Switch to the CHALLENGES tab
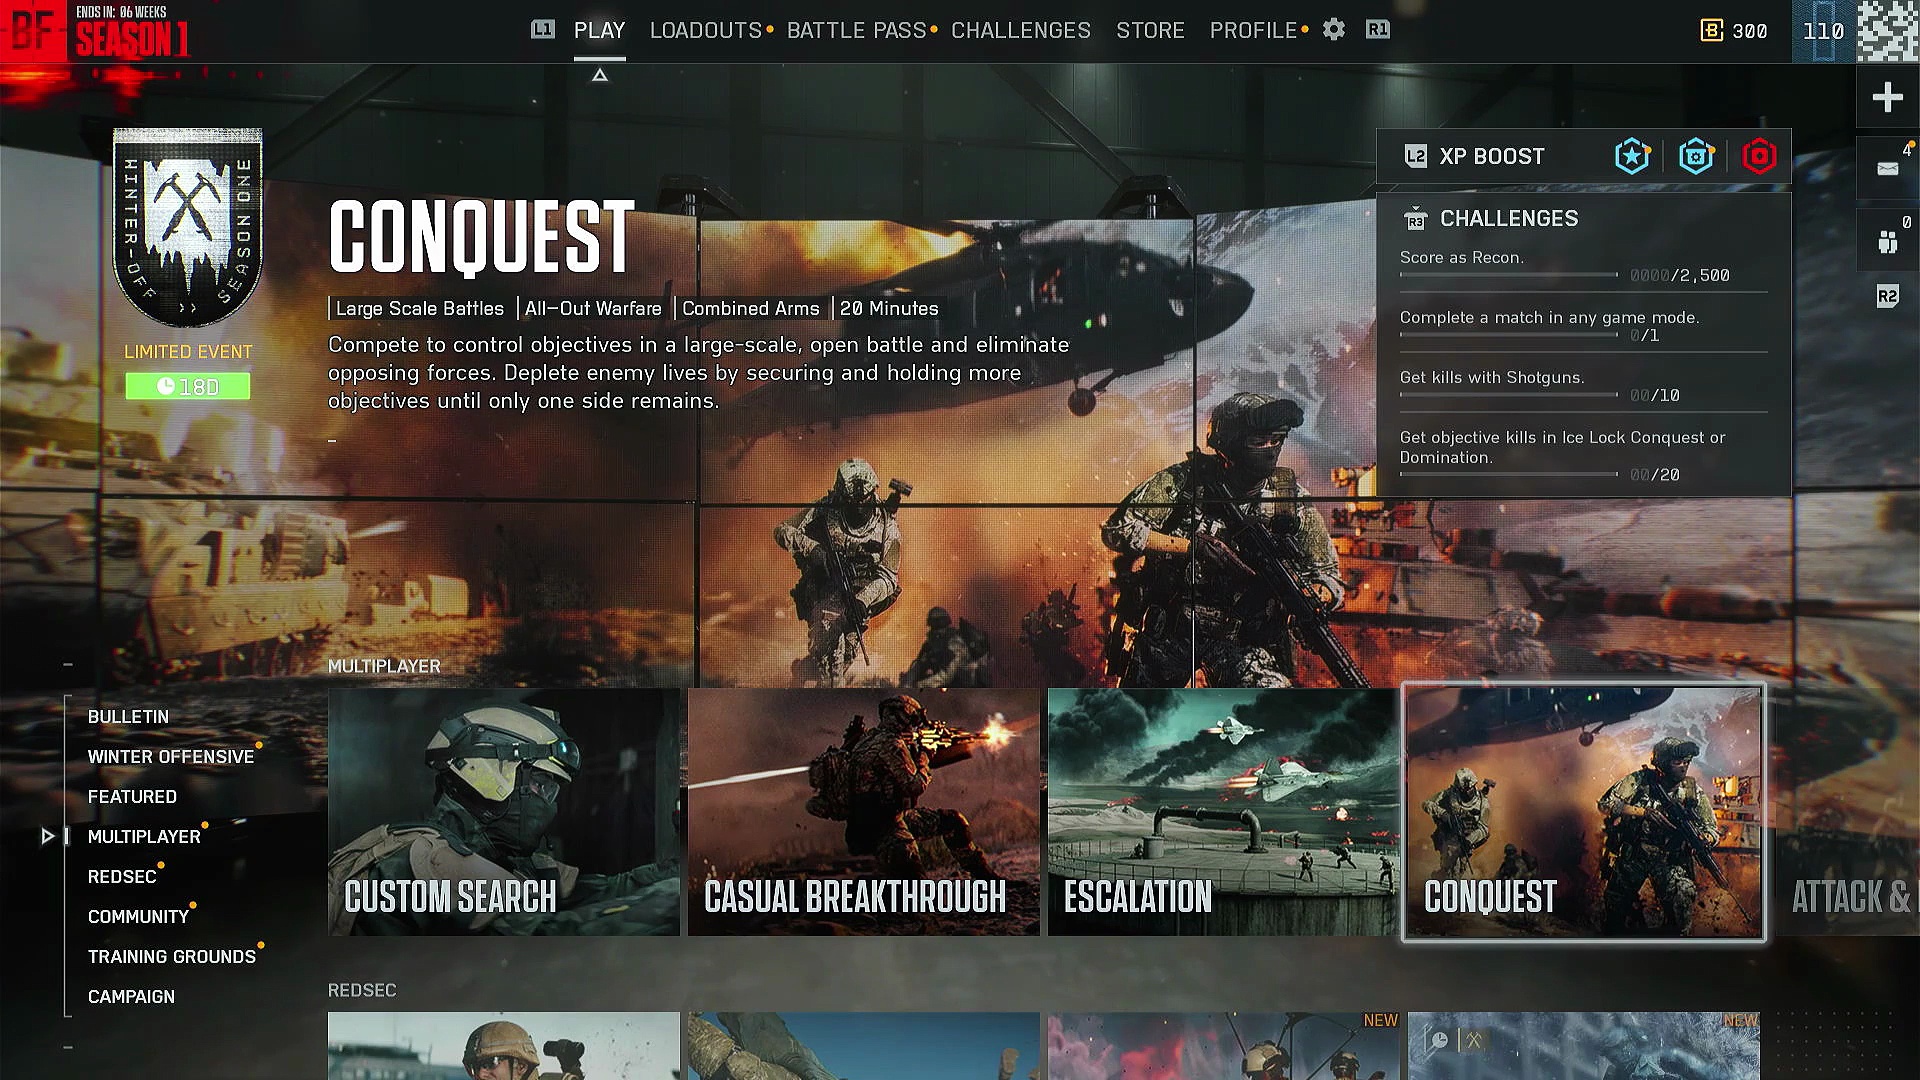This screenshot has height=1080, width=1920. (1020, 30)
